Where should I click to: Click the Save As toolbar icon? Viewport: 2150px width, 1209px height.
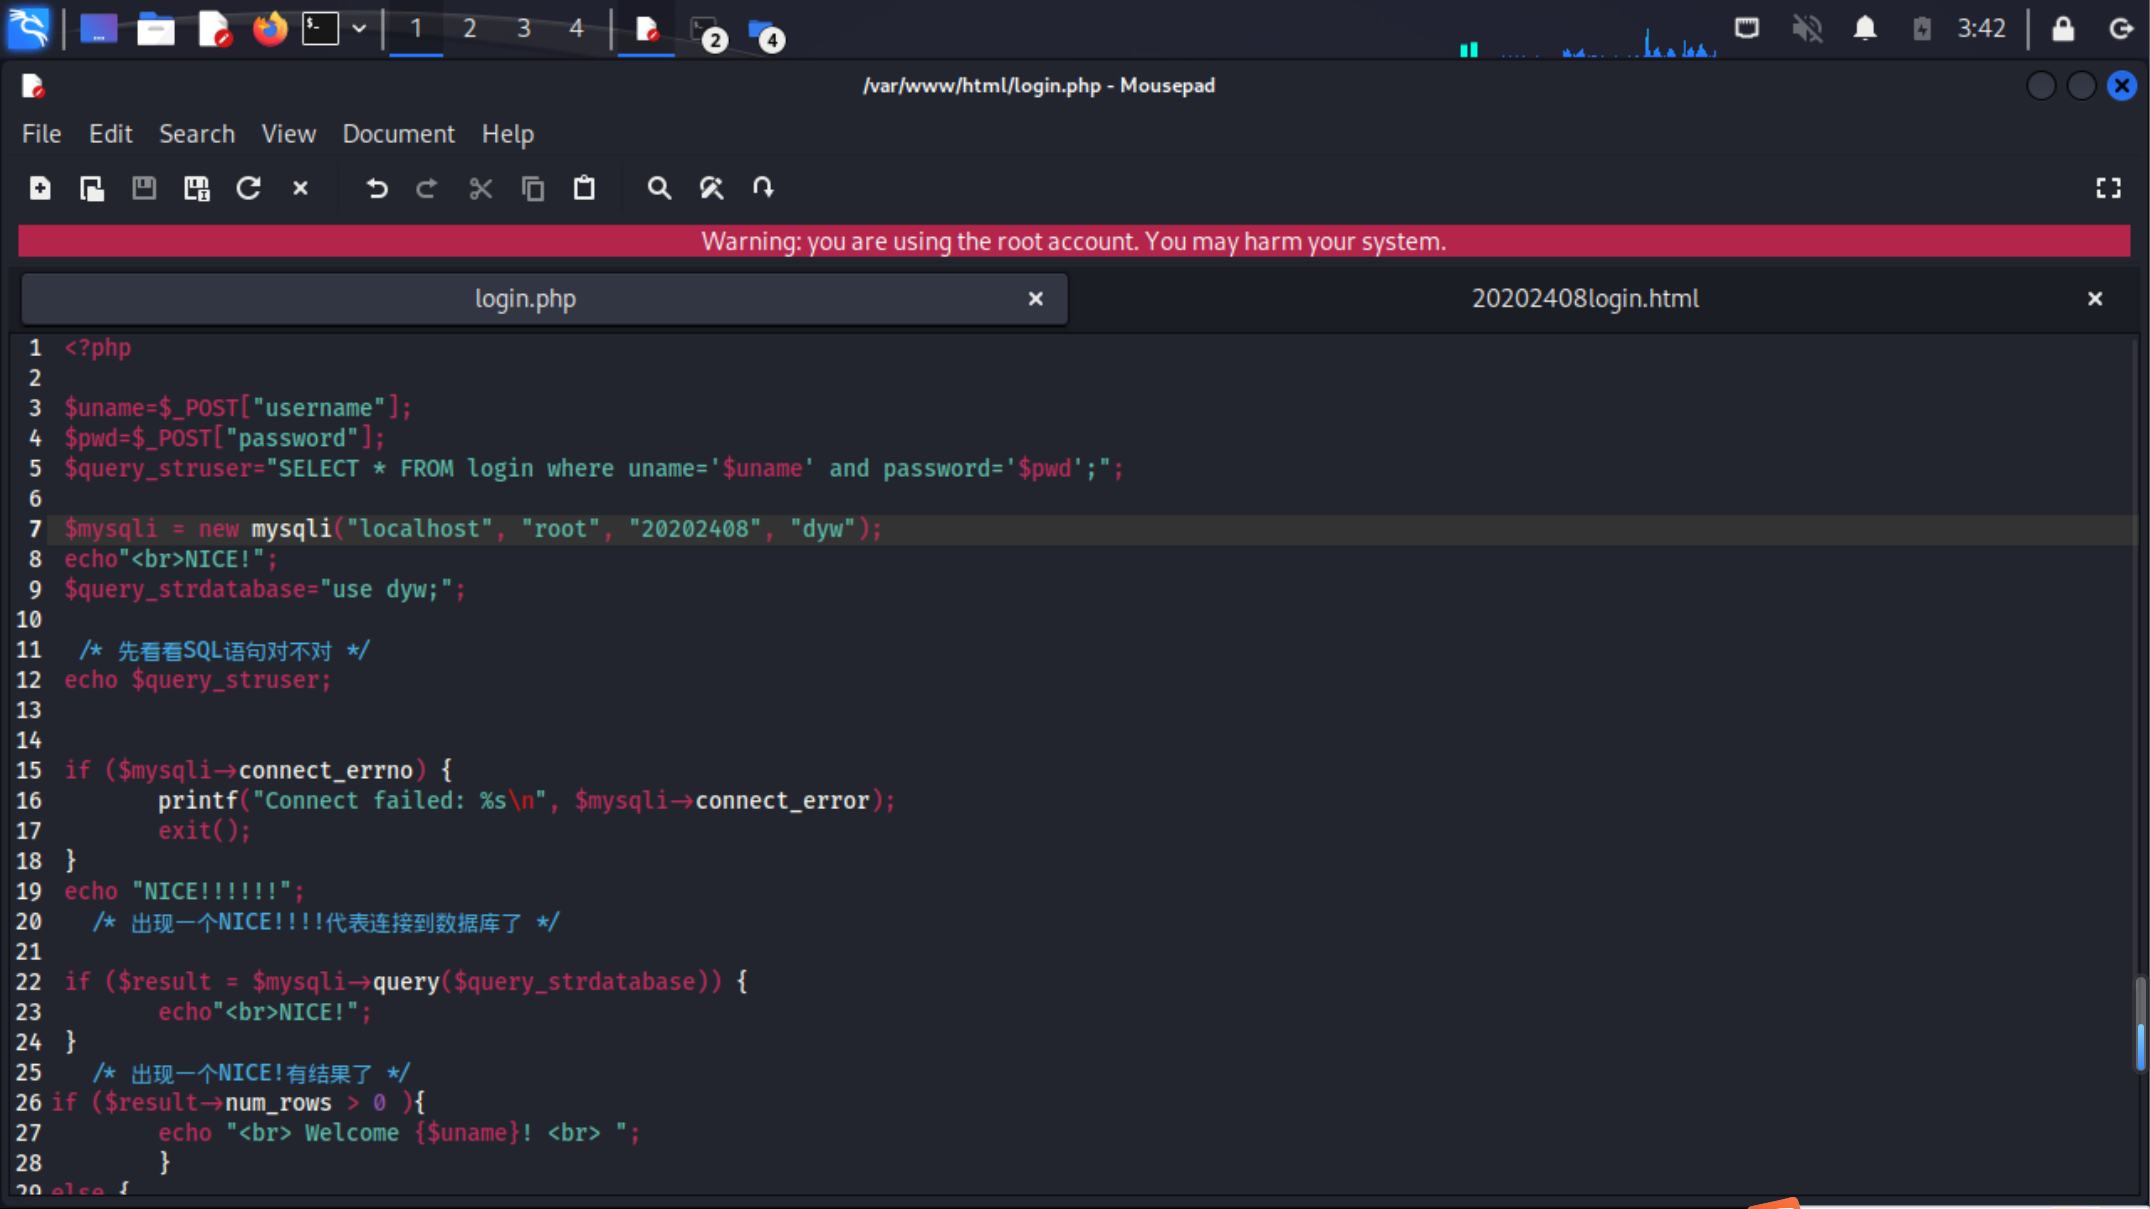click(197, 188)
